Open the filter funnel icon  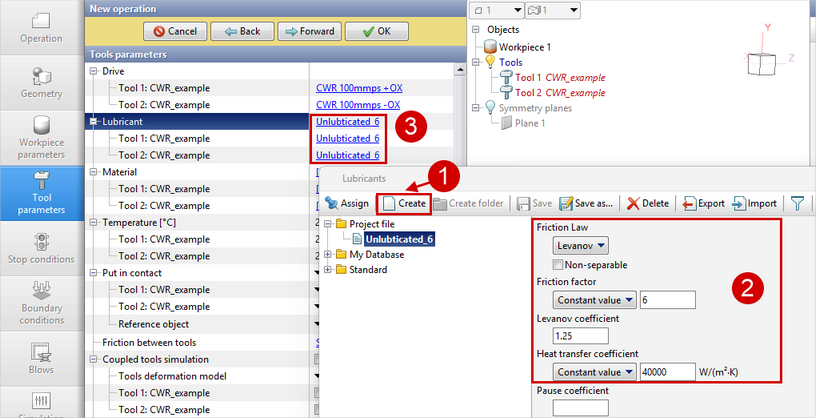click(798, 203)
